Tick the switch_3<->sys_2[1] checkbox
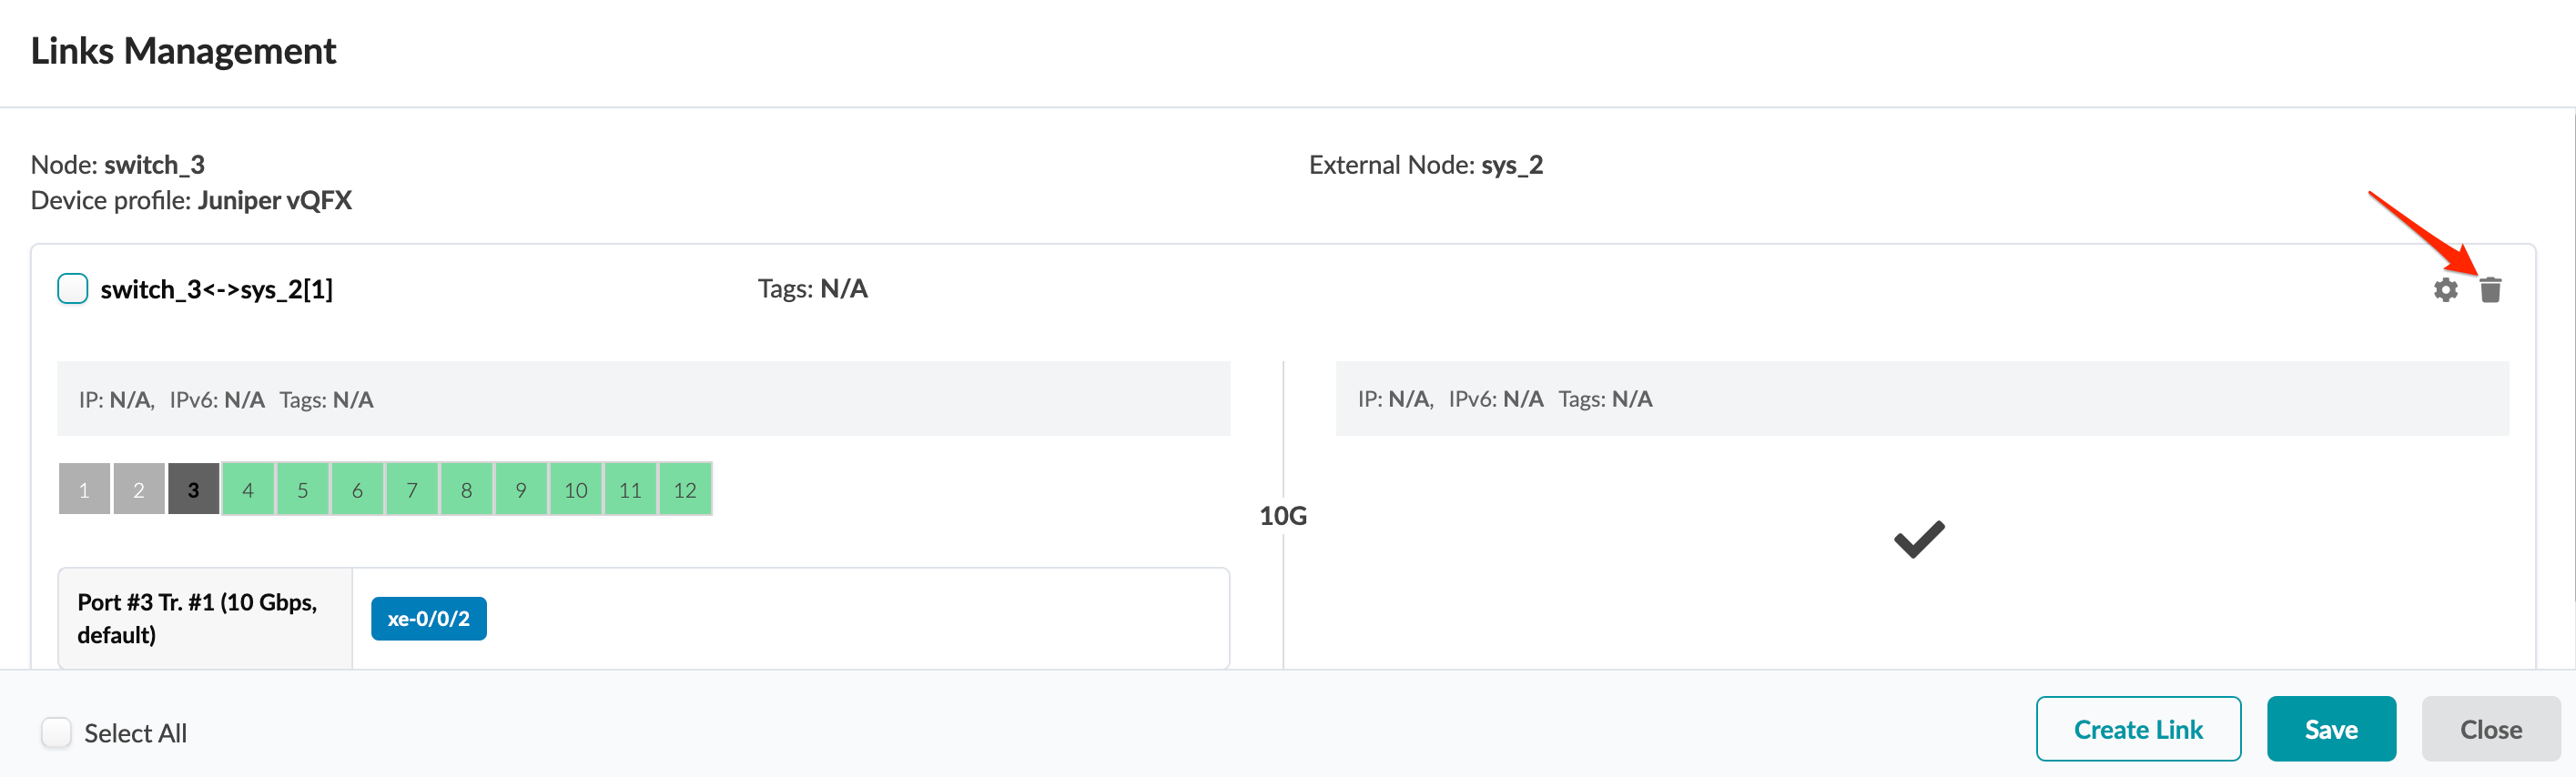Viewport: 2576px width, 777px height. click(73, 289)
